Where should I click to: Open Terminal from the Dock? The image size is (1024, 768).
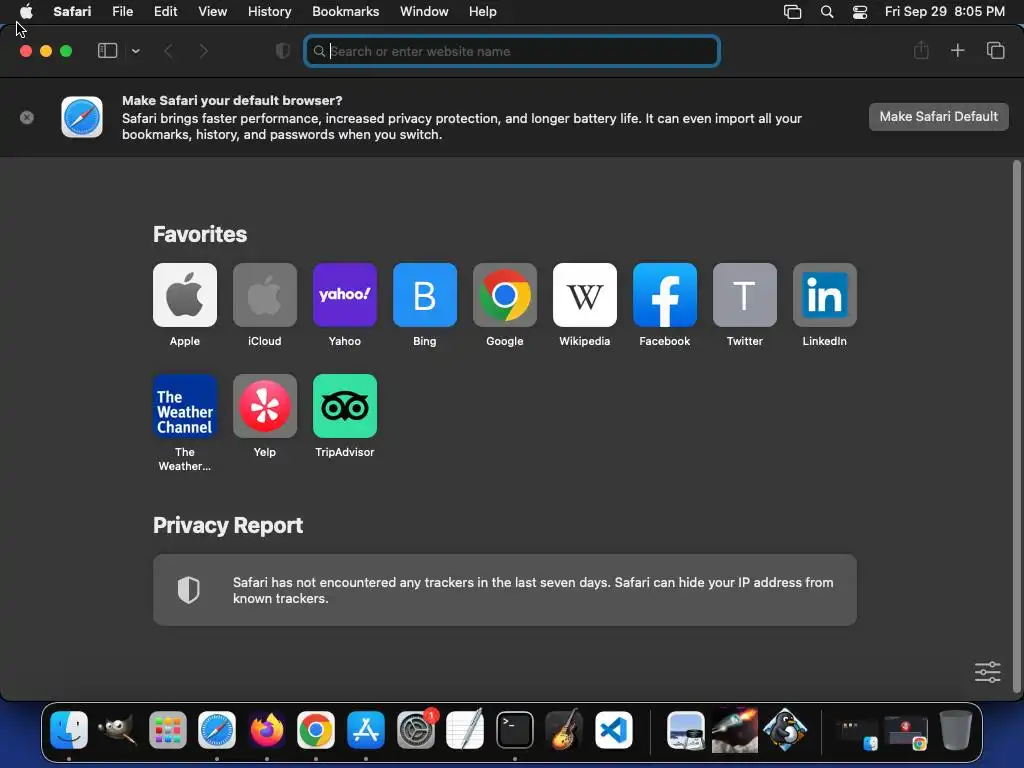click(515, 729)
